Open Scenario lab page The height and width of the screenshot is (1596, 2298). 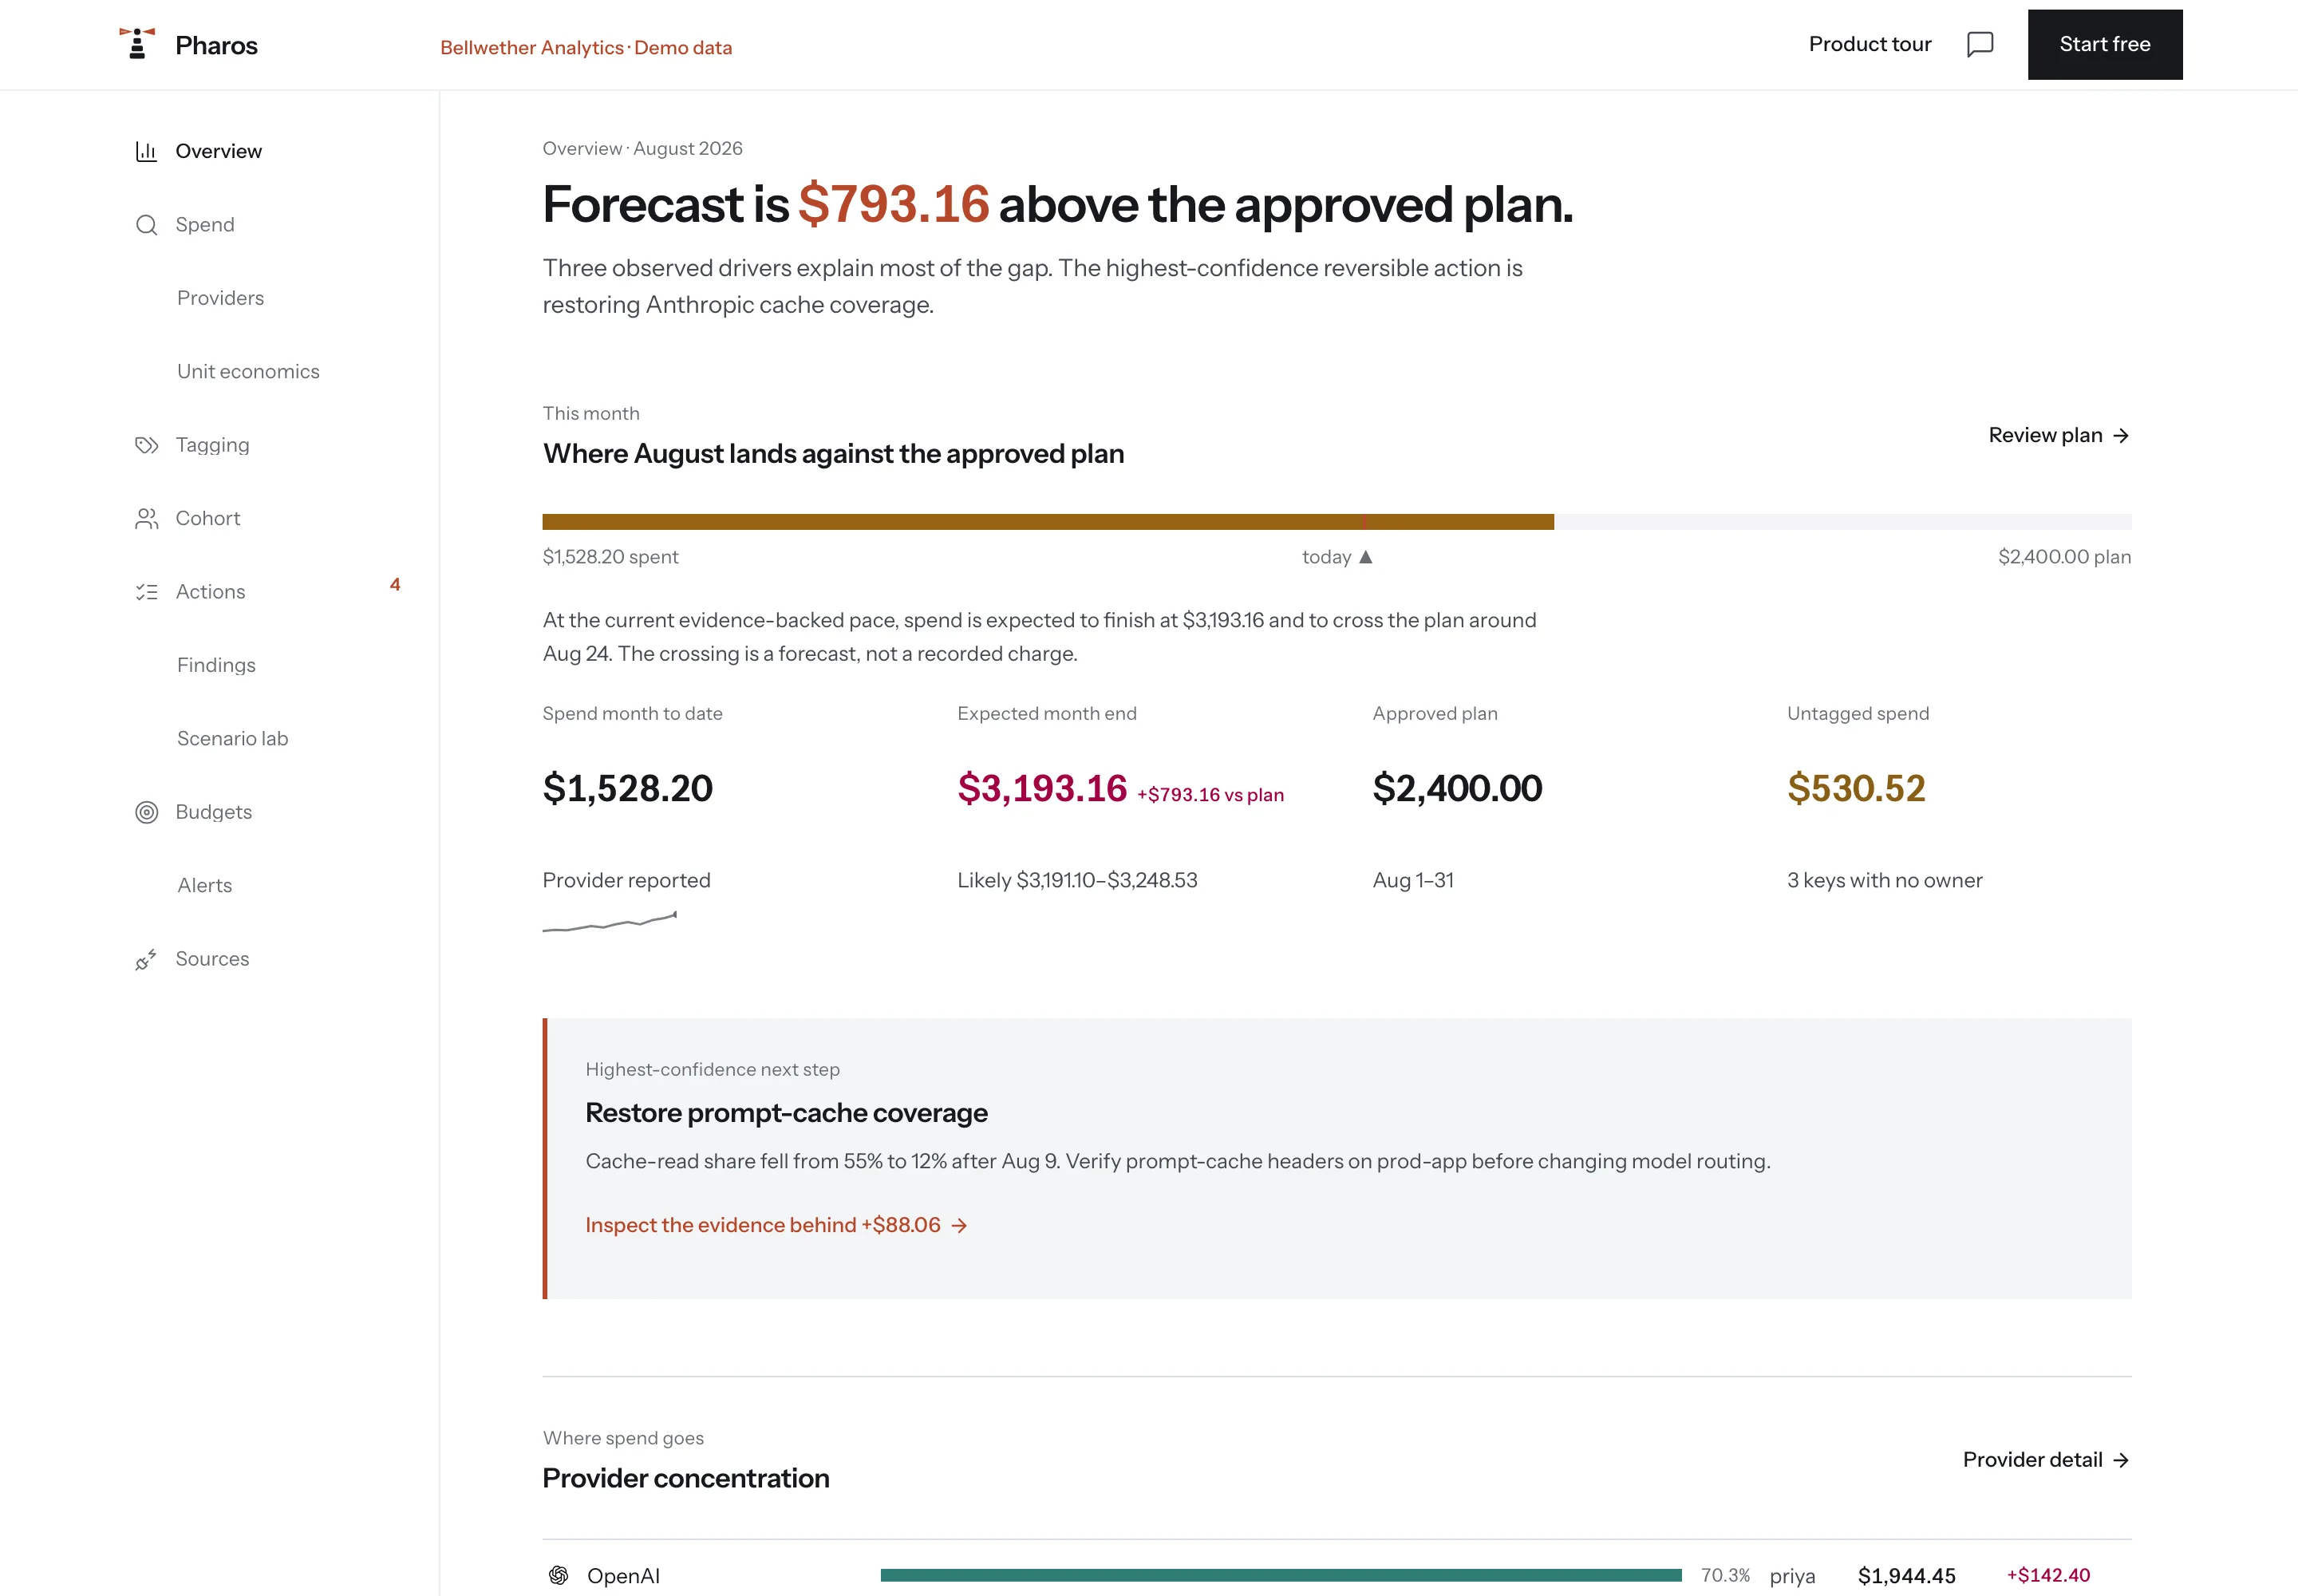tap(232, 738)
